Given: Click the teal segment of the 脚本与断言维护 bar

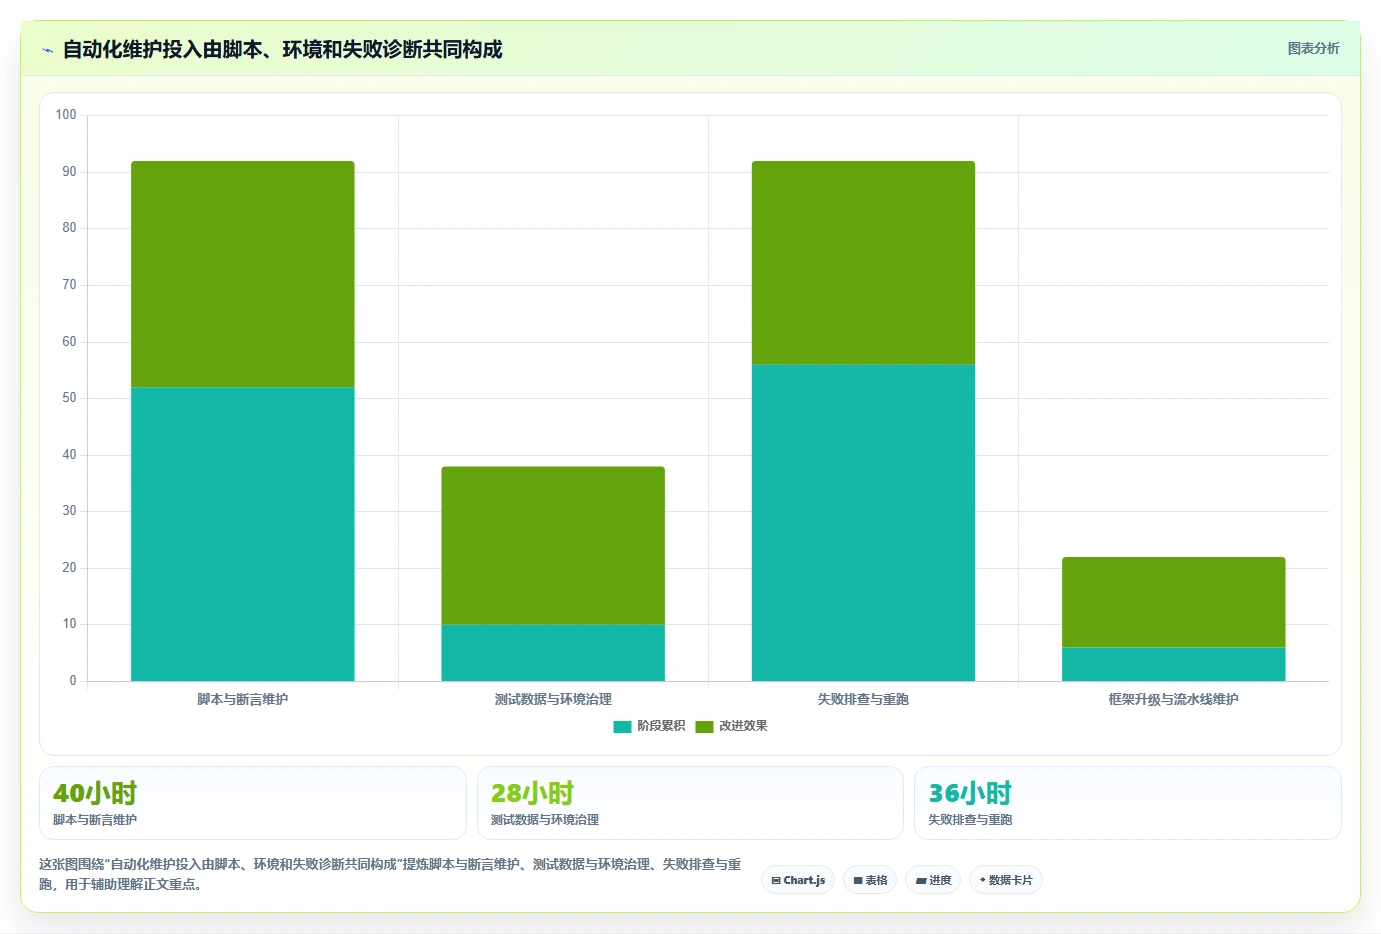Looking at the screenshot, I should 243,534.
